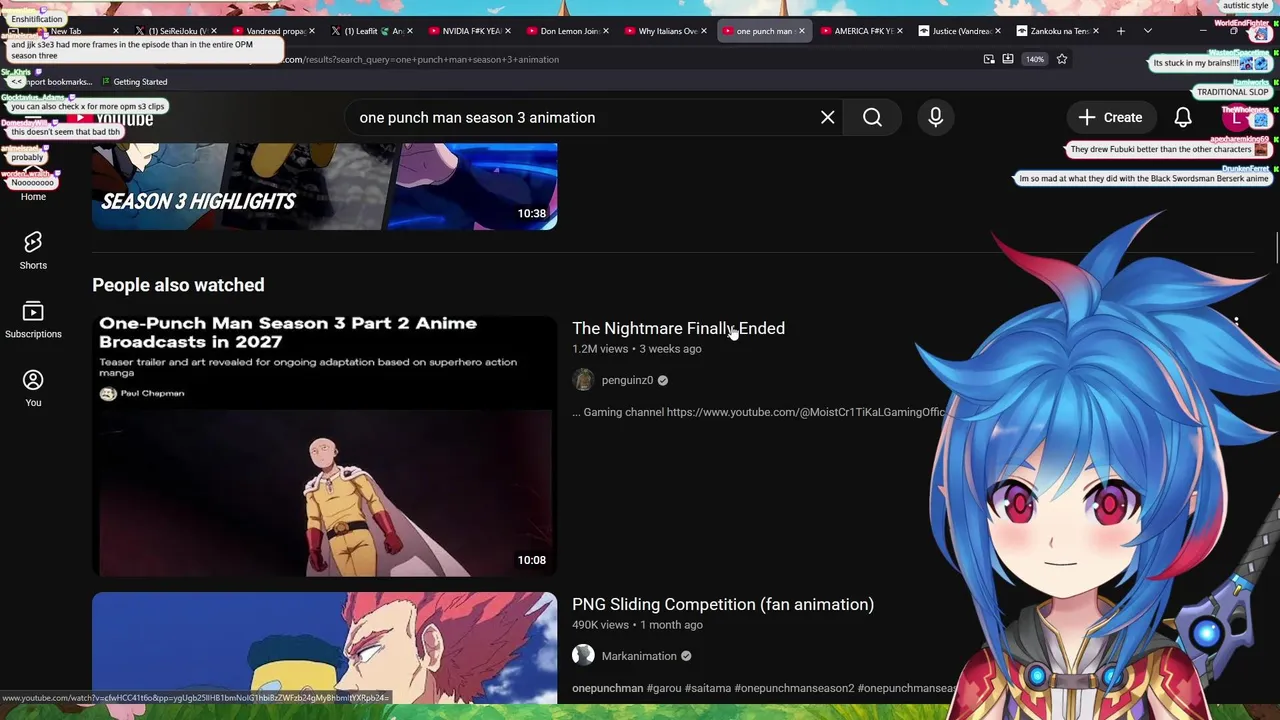Open the PNG Sliding Competition thumbnail
Image resolution: width=1280 pixels, height=720 pixels.
[324, 648]
